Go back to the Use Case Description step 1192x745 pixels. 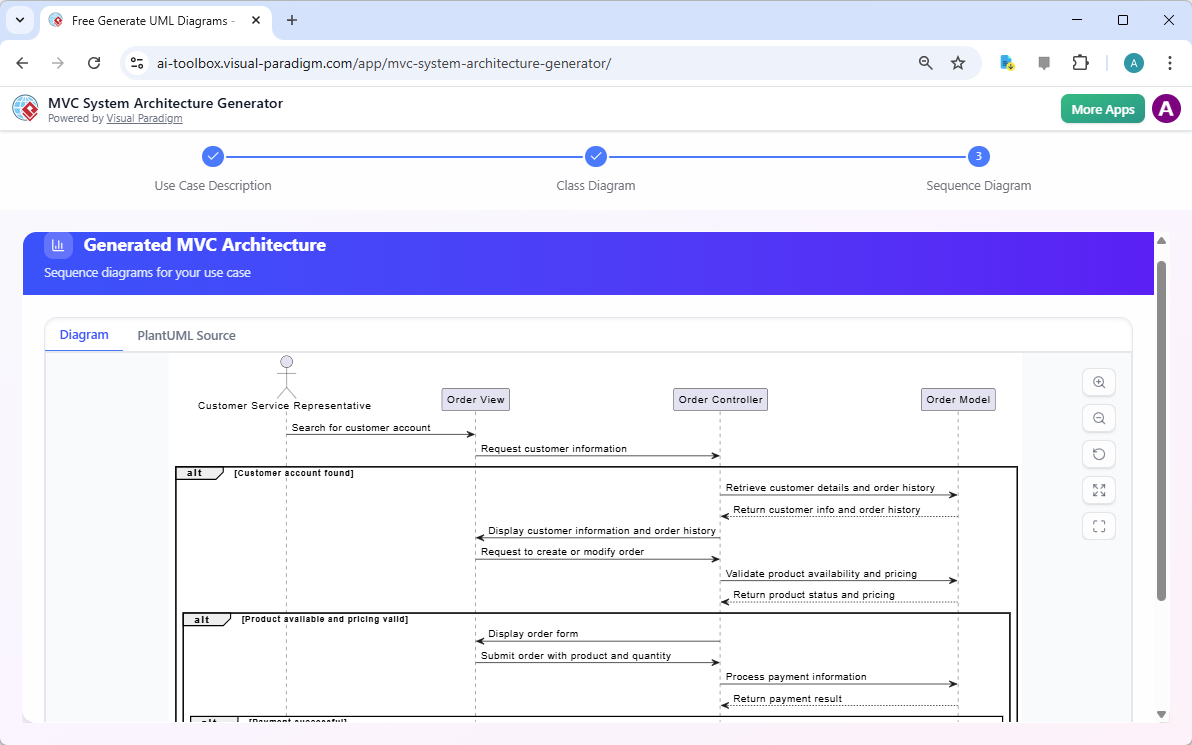[x=213, y=156]
